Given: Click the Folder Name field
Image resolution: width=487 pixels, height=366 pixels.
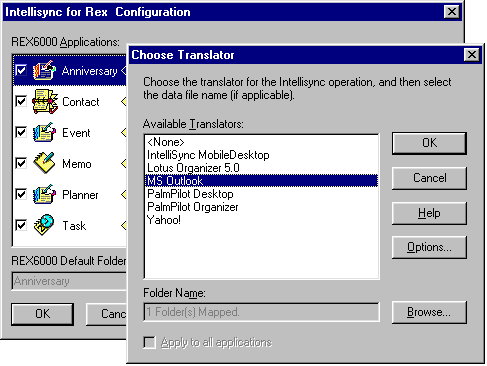Looking at the screenshot, I should pos(261,312).
